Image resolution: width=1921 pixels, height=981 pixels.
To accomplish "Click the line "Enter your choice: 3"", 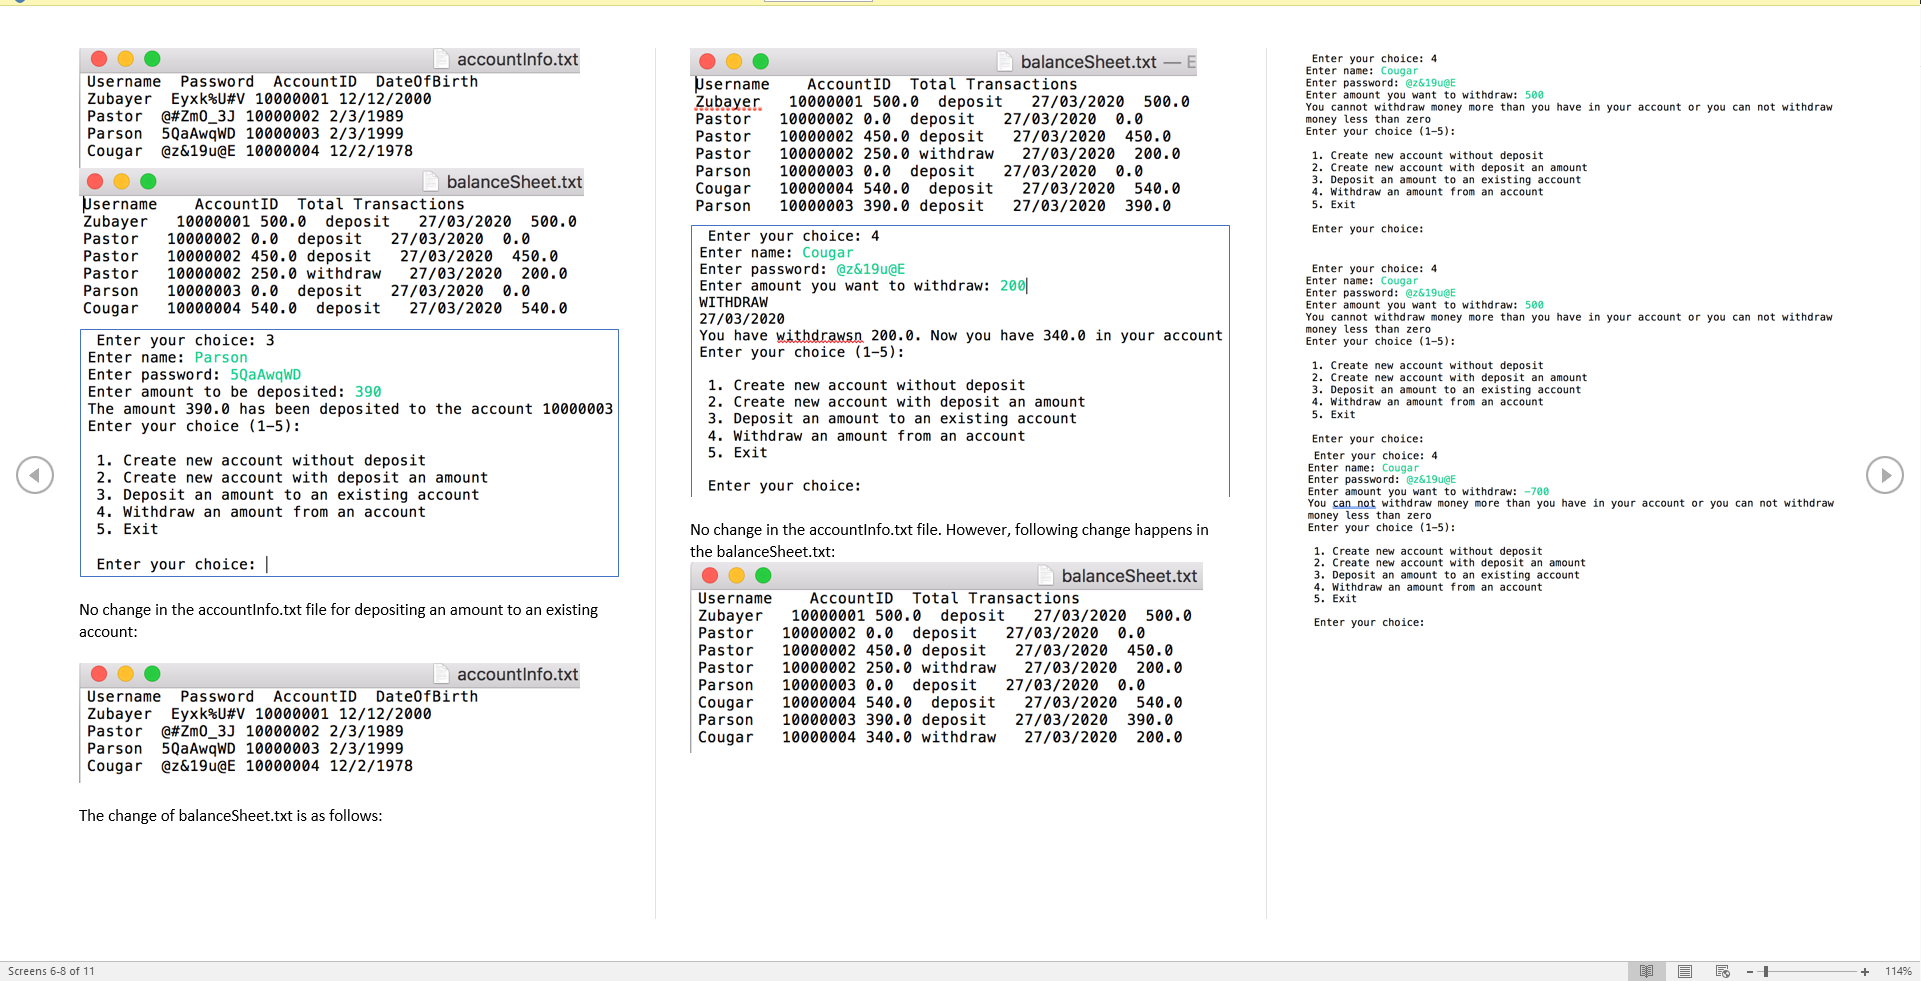I will click(185, 341).
